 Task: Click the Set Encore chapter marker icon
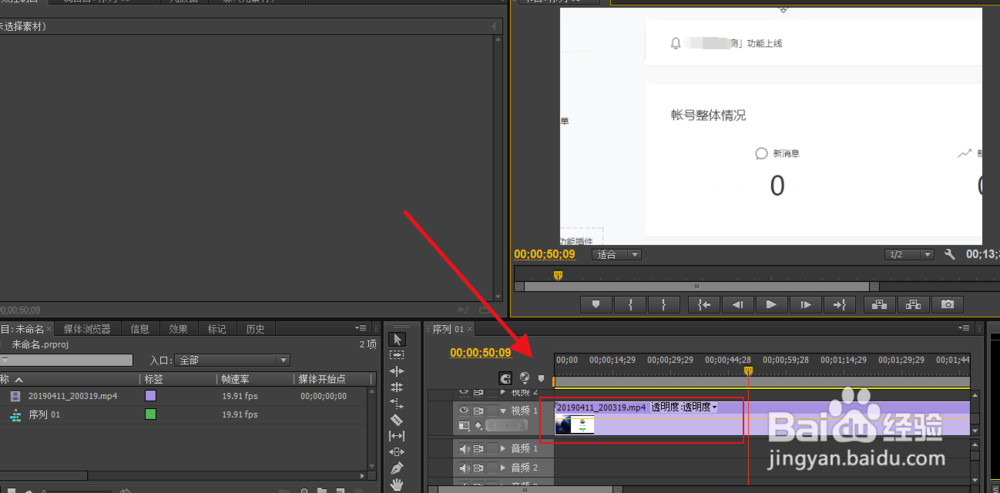[x=525, y=378]
